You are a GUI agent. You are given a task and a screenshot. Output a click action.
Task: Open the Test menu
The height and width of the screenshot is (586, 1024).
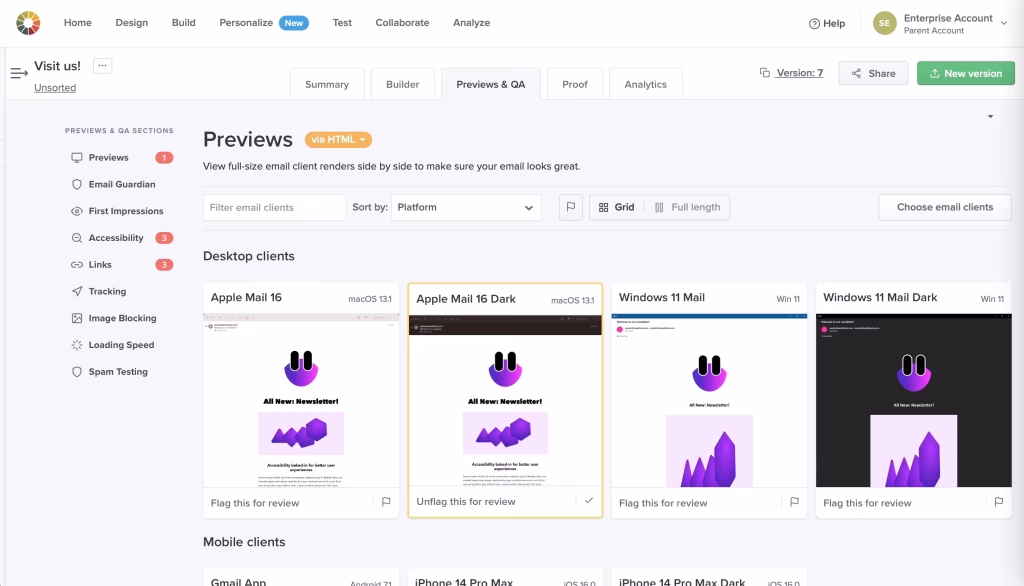pyautogui.click(x=342, y=22)
